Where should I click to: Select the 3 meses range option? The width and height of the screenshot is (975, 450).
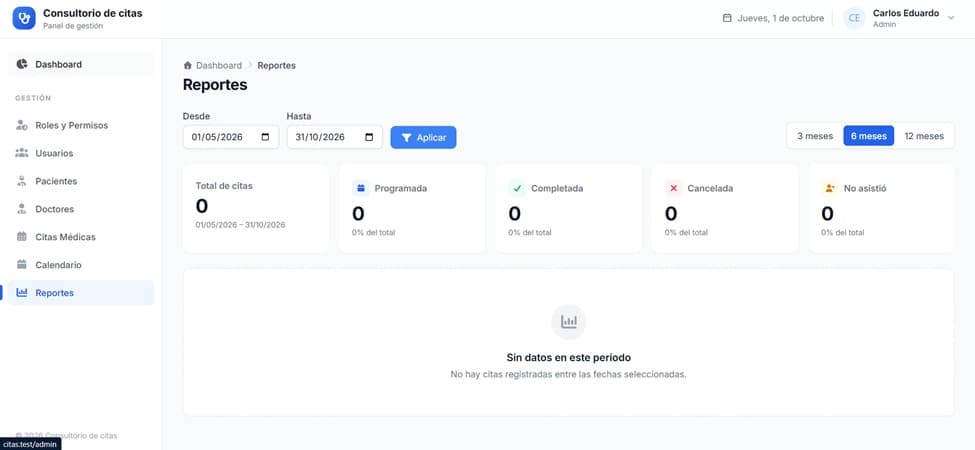point(815,136)
